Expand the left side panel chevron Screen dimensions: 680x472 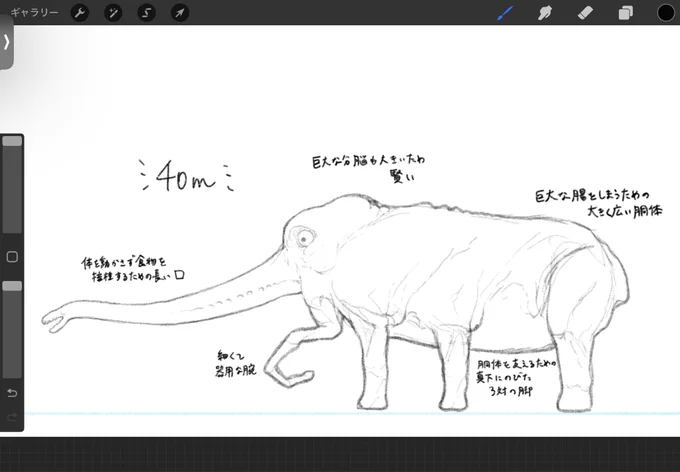pyautogui.click(x=6, y=42)
